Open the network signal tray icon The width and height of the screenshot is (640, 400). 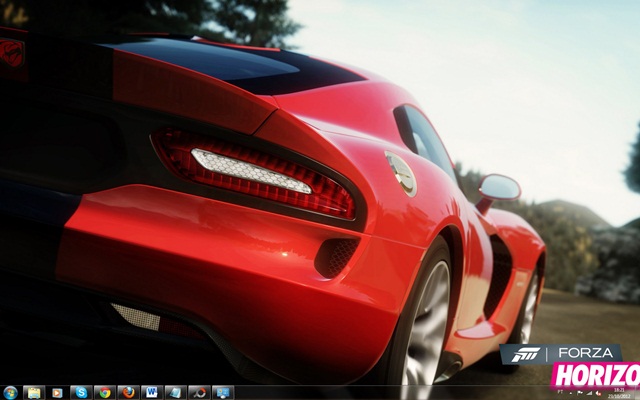589,393
